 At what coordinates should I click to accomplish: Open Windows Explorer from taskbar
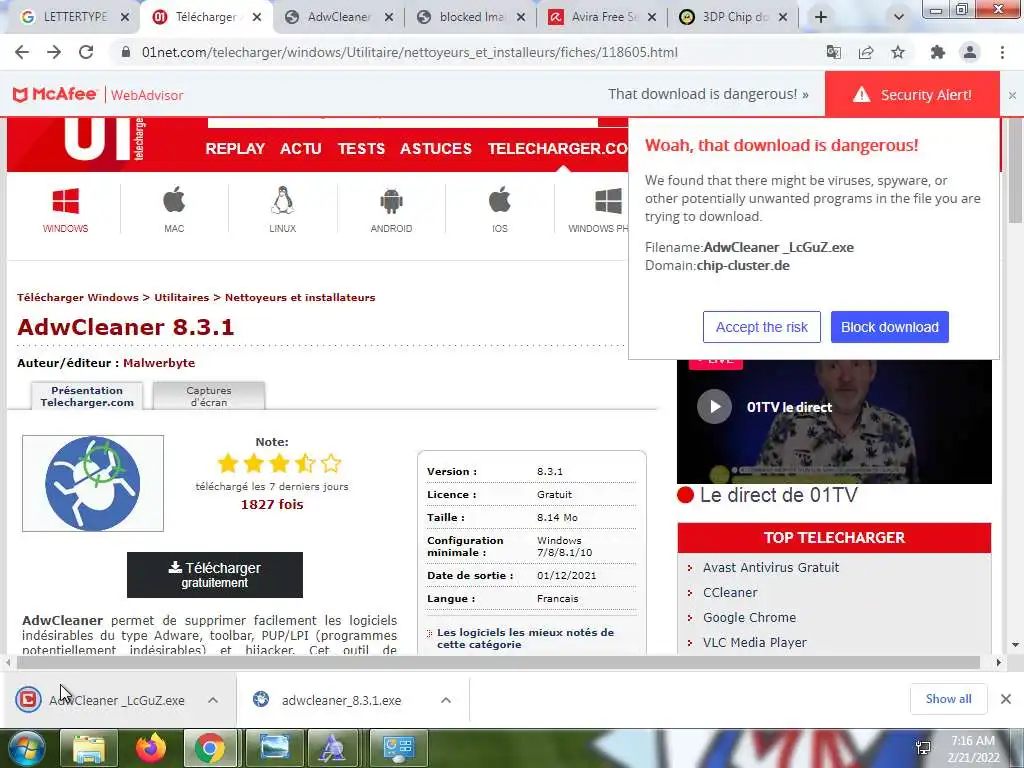[89, 748]
